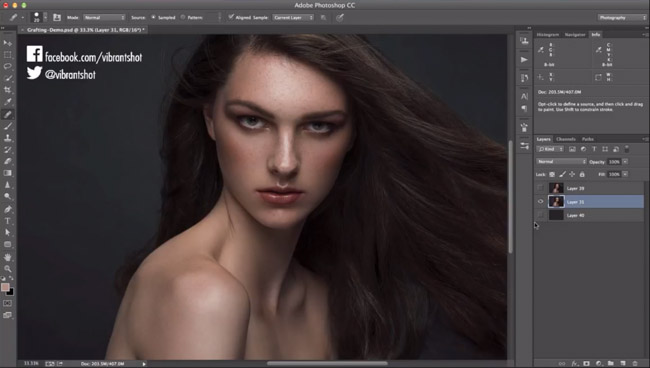The height and width of the screenshot is (368, 650).
Task: Filter layers by pixel kind
Action: pos(572,149)
